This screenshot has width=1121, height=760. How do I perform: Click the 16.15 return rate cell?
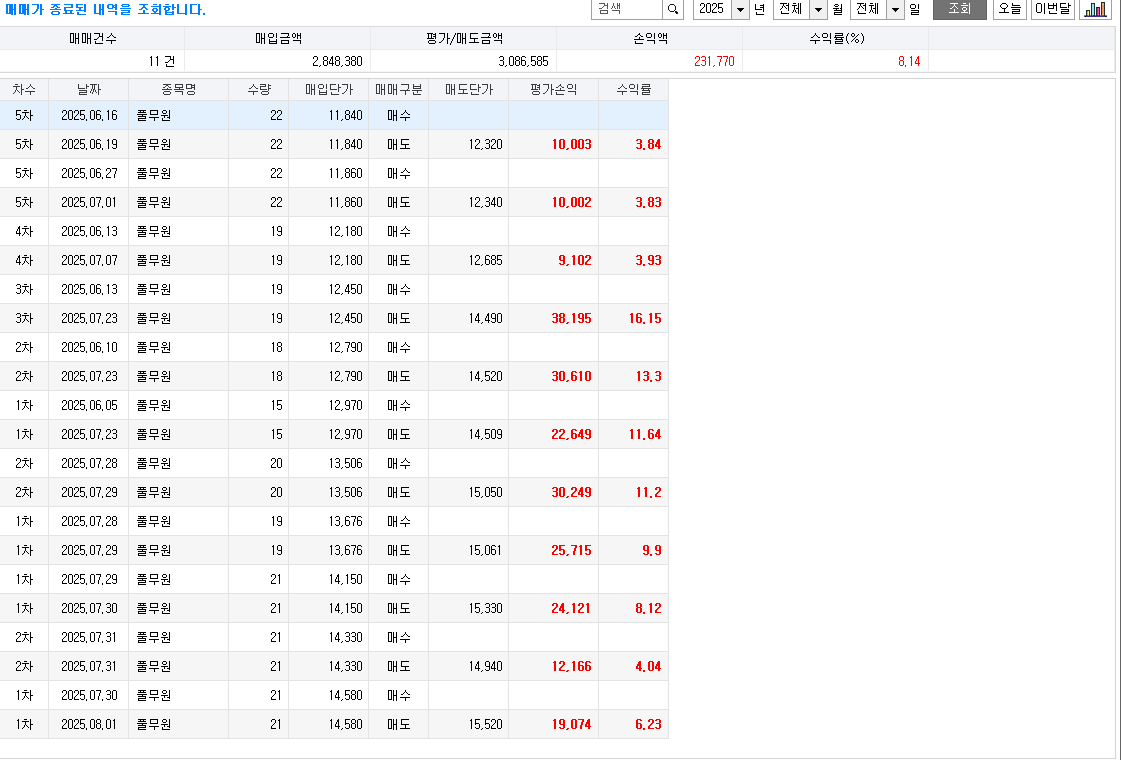tap(645, 318)
